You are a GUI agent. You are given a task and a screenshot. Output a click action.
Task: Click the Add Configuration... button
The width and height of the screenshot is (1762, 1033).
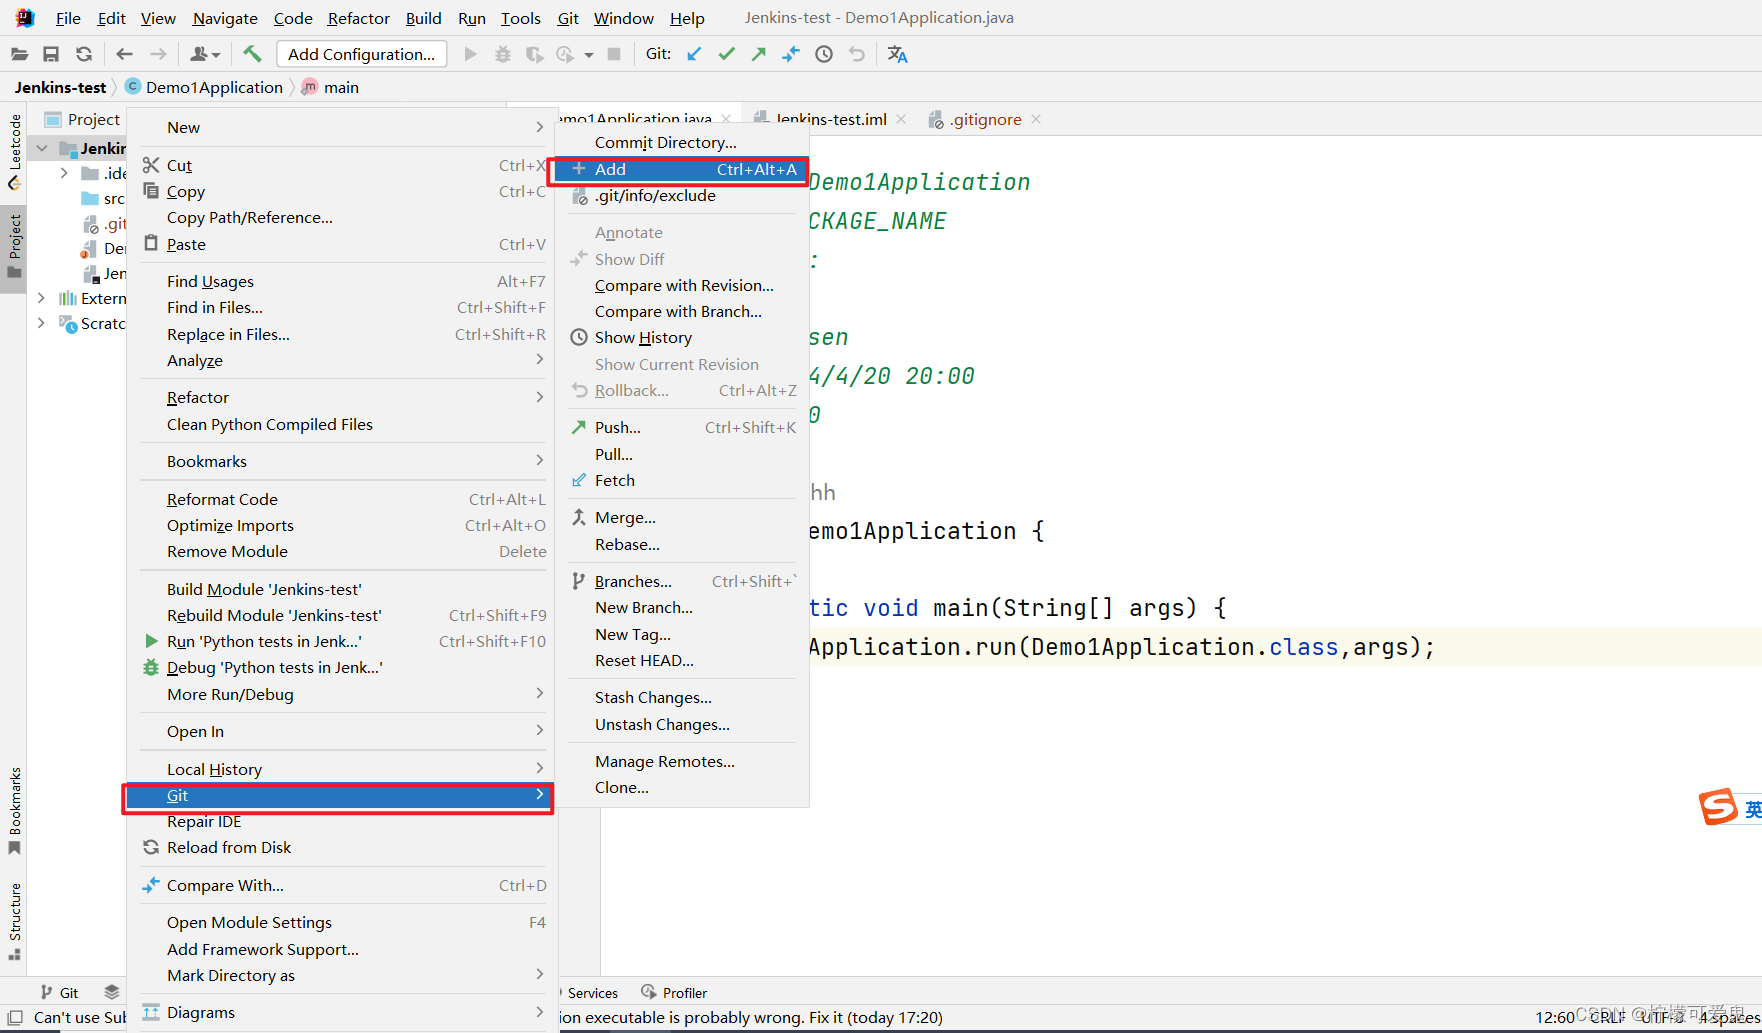(362, 54)
